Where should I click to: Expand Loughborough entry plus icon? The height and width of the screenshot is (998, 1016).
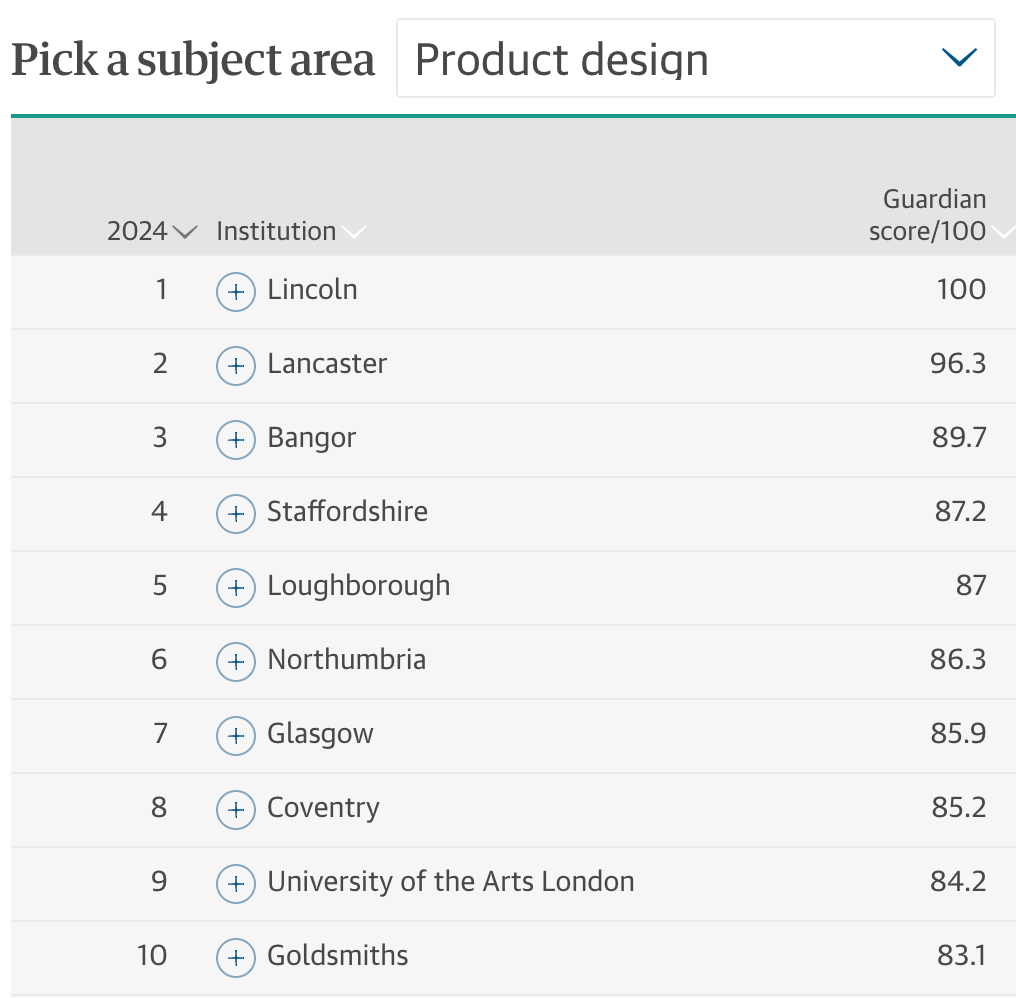235,587
